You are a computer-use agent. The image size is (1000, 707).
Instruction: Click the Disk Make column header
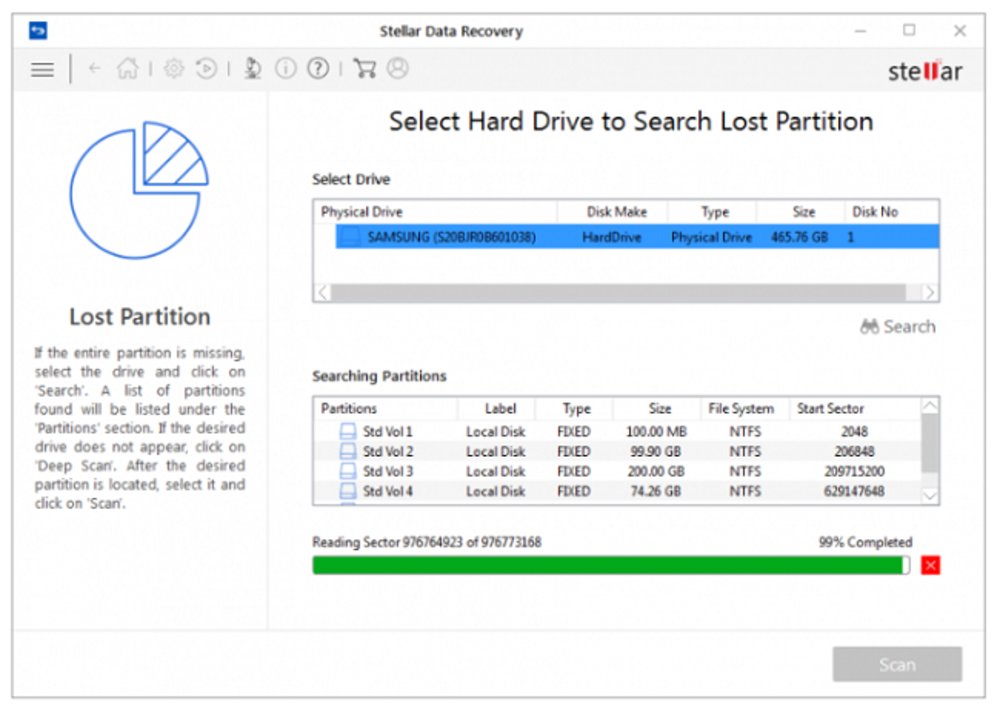613,212
